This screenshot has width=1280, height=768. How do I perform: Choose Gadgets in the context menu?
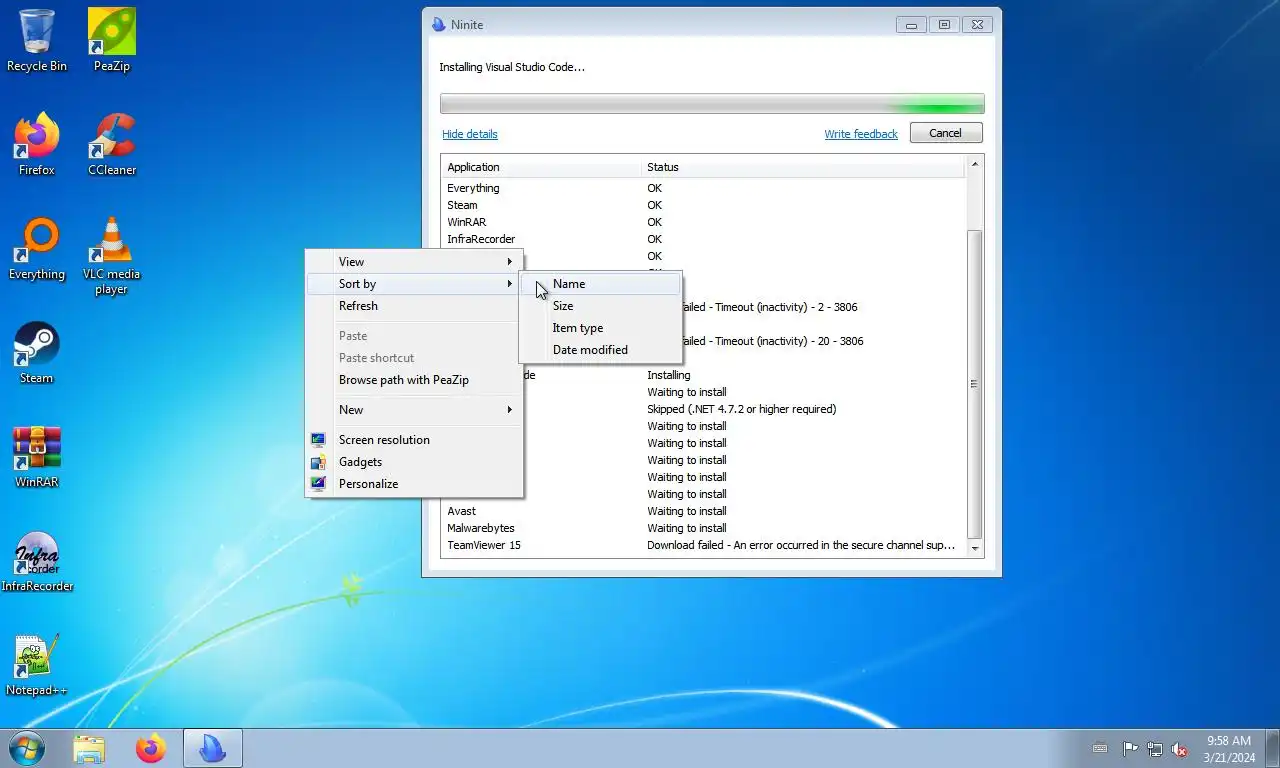click(x=414, y=462)
